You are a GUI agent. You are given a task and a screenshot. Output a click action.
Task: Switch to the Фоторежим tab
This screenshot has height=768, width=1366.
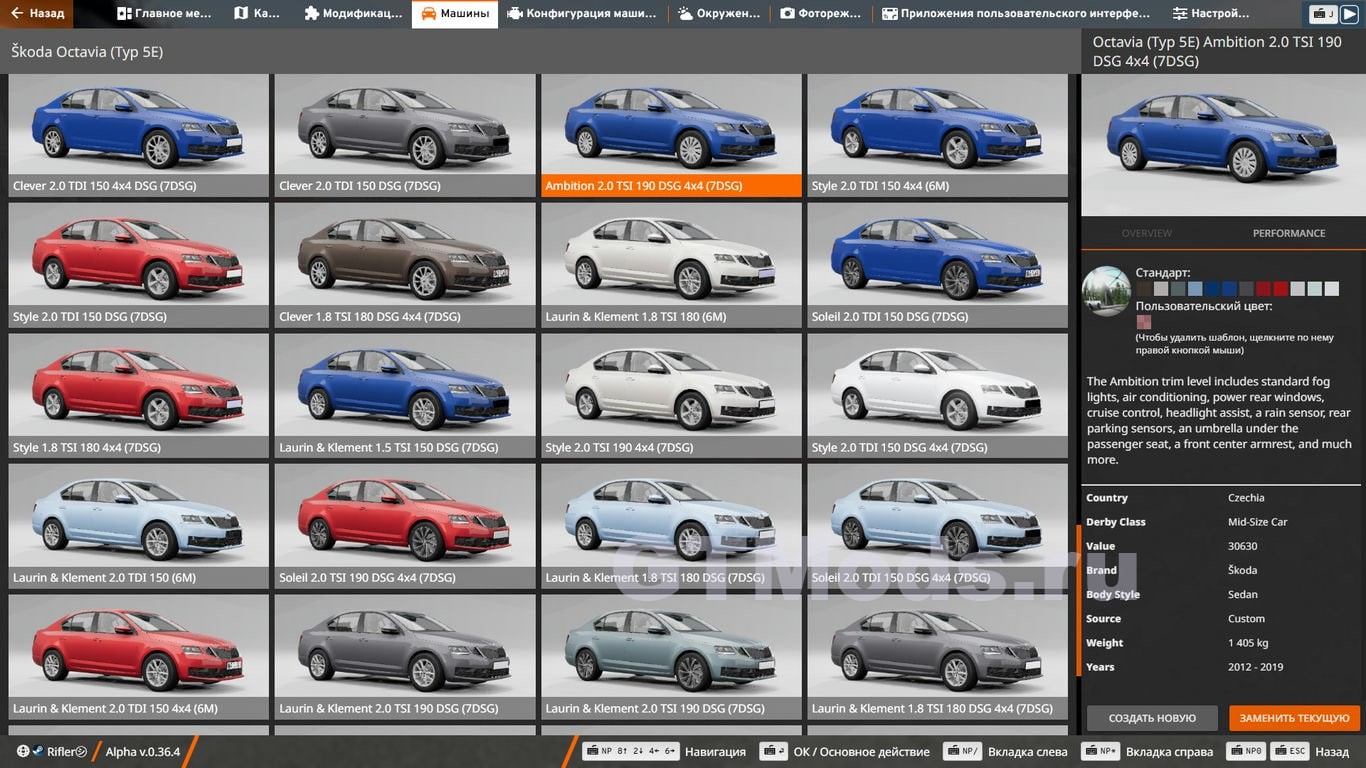click(820, 14)
